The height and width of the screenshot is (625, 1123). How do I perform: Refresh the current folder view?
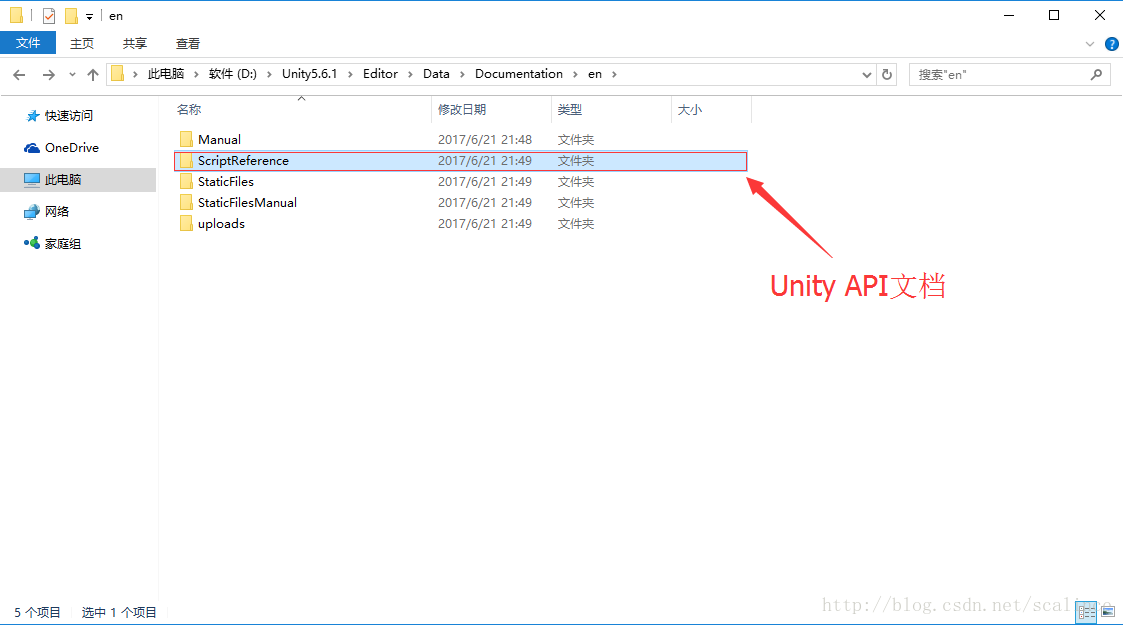click(x=887, y=74)
